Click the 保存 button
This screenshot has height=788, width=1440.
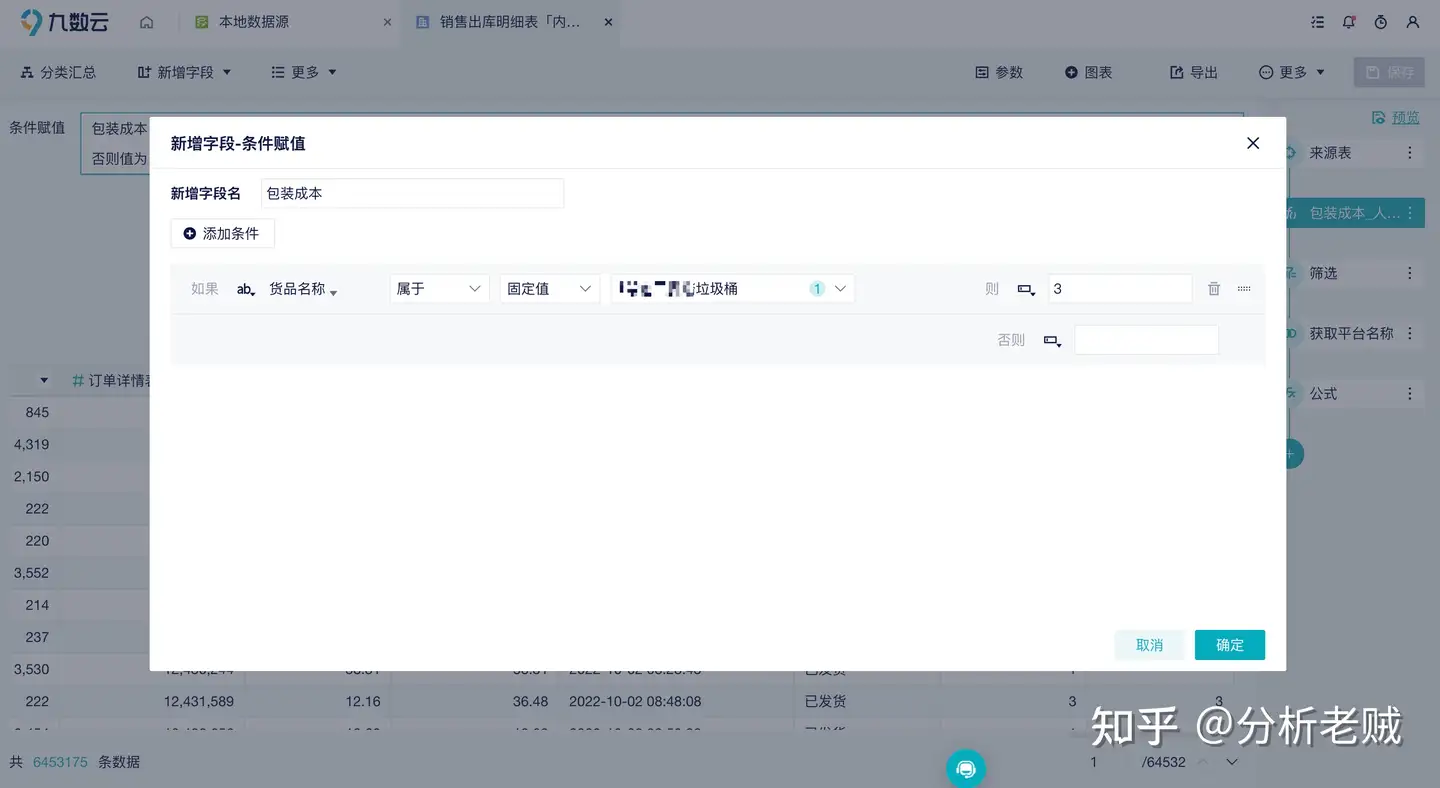coord(1389,72)
